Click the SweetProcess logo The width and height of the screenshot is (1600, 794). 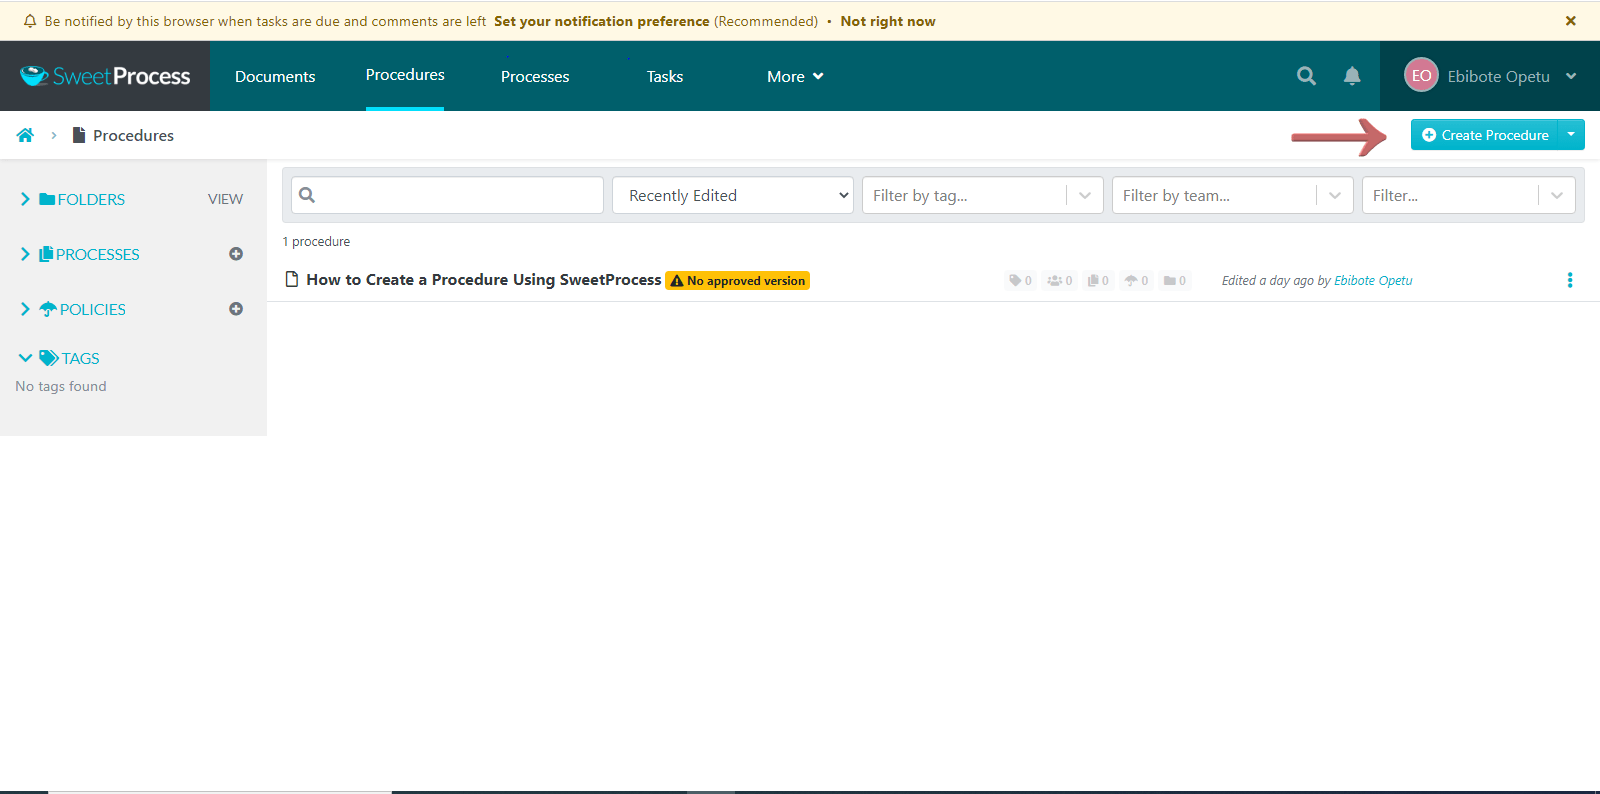[x=105, y=76]
